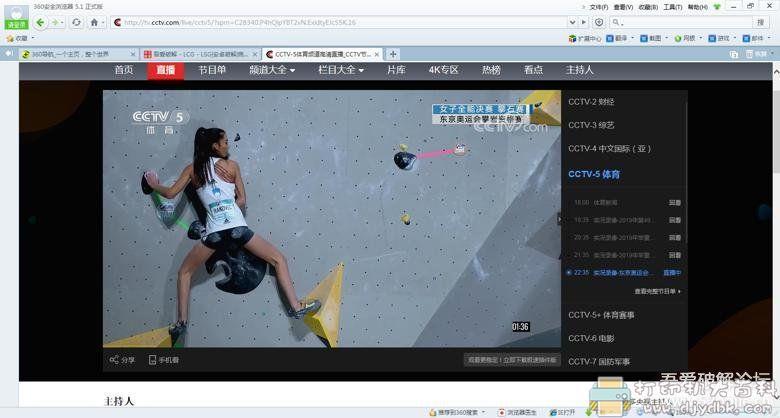The width and height of the screenshot is (780, 418).
Task: Open a new tab with plus button
Action: click(392, 54)
